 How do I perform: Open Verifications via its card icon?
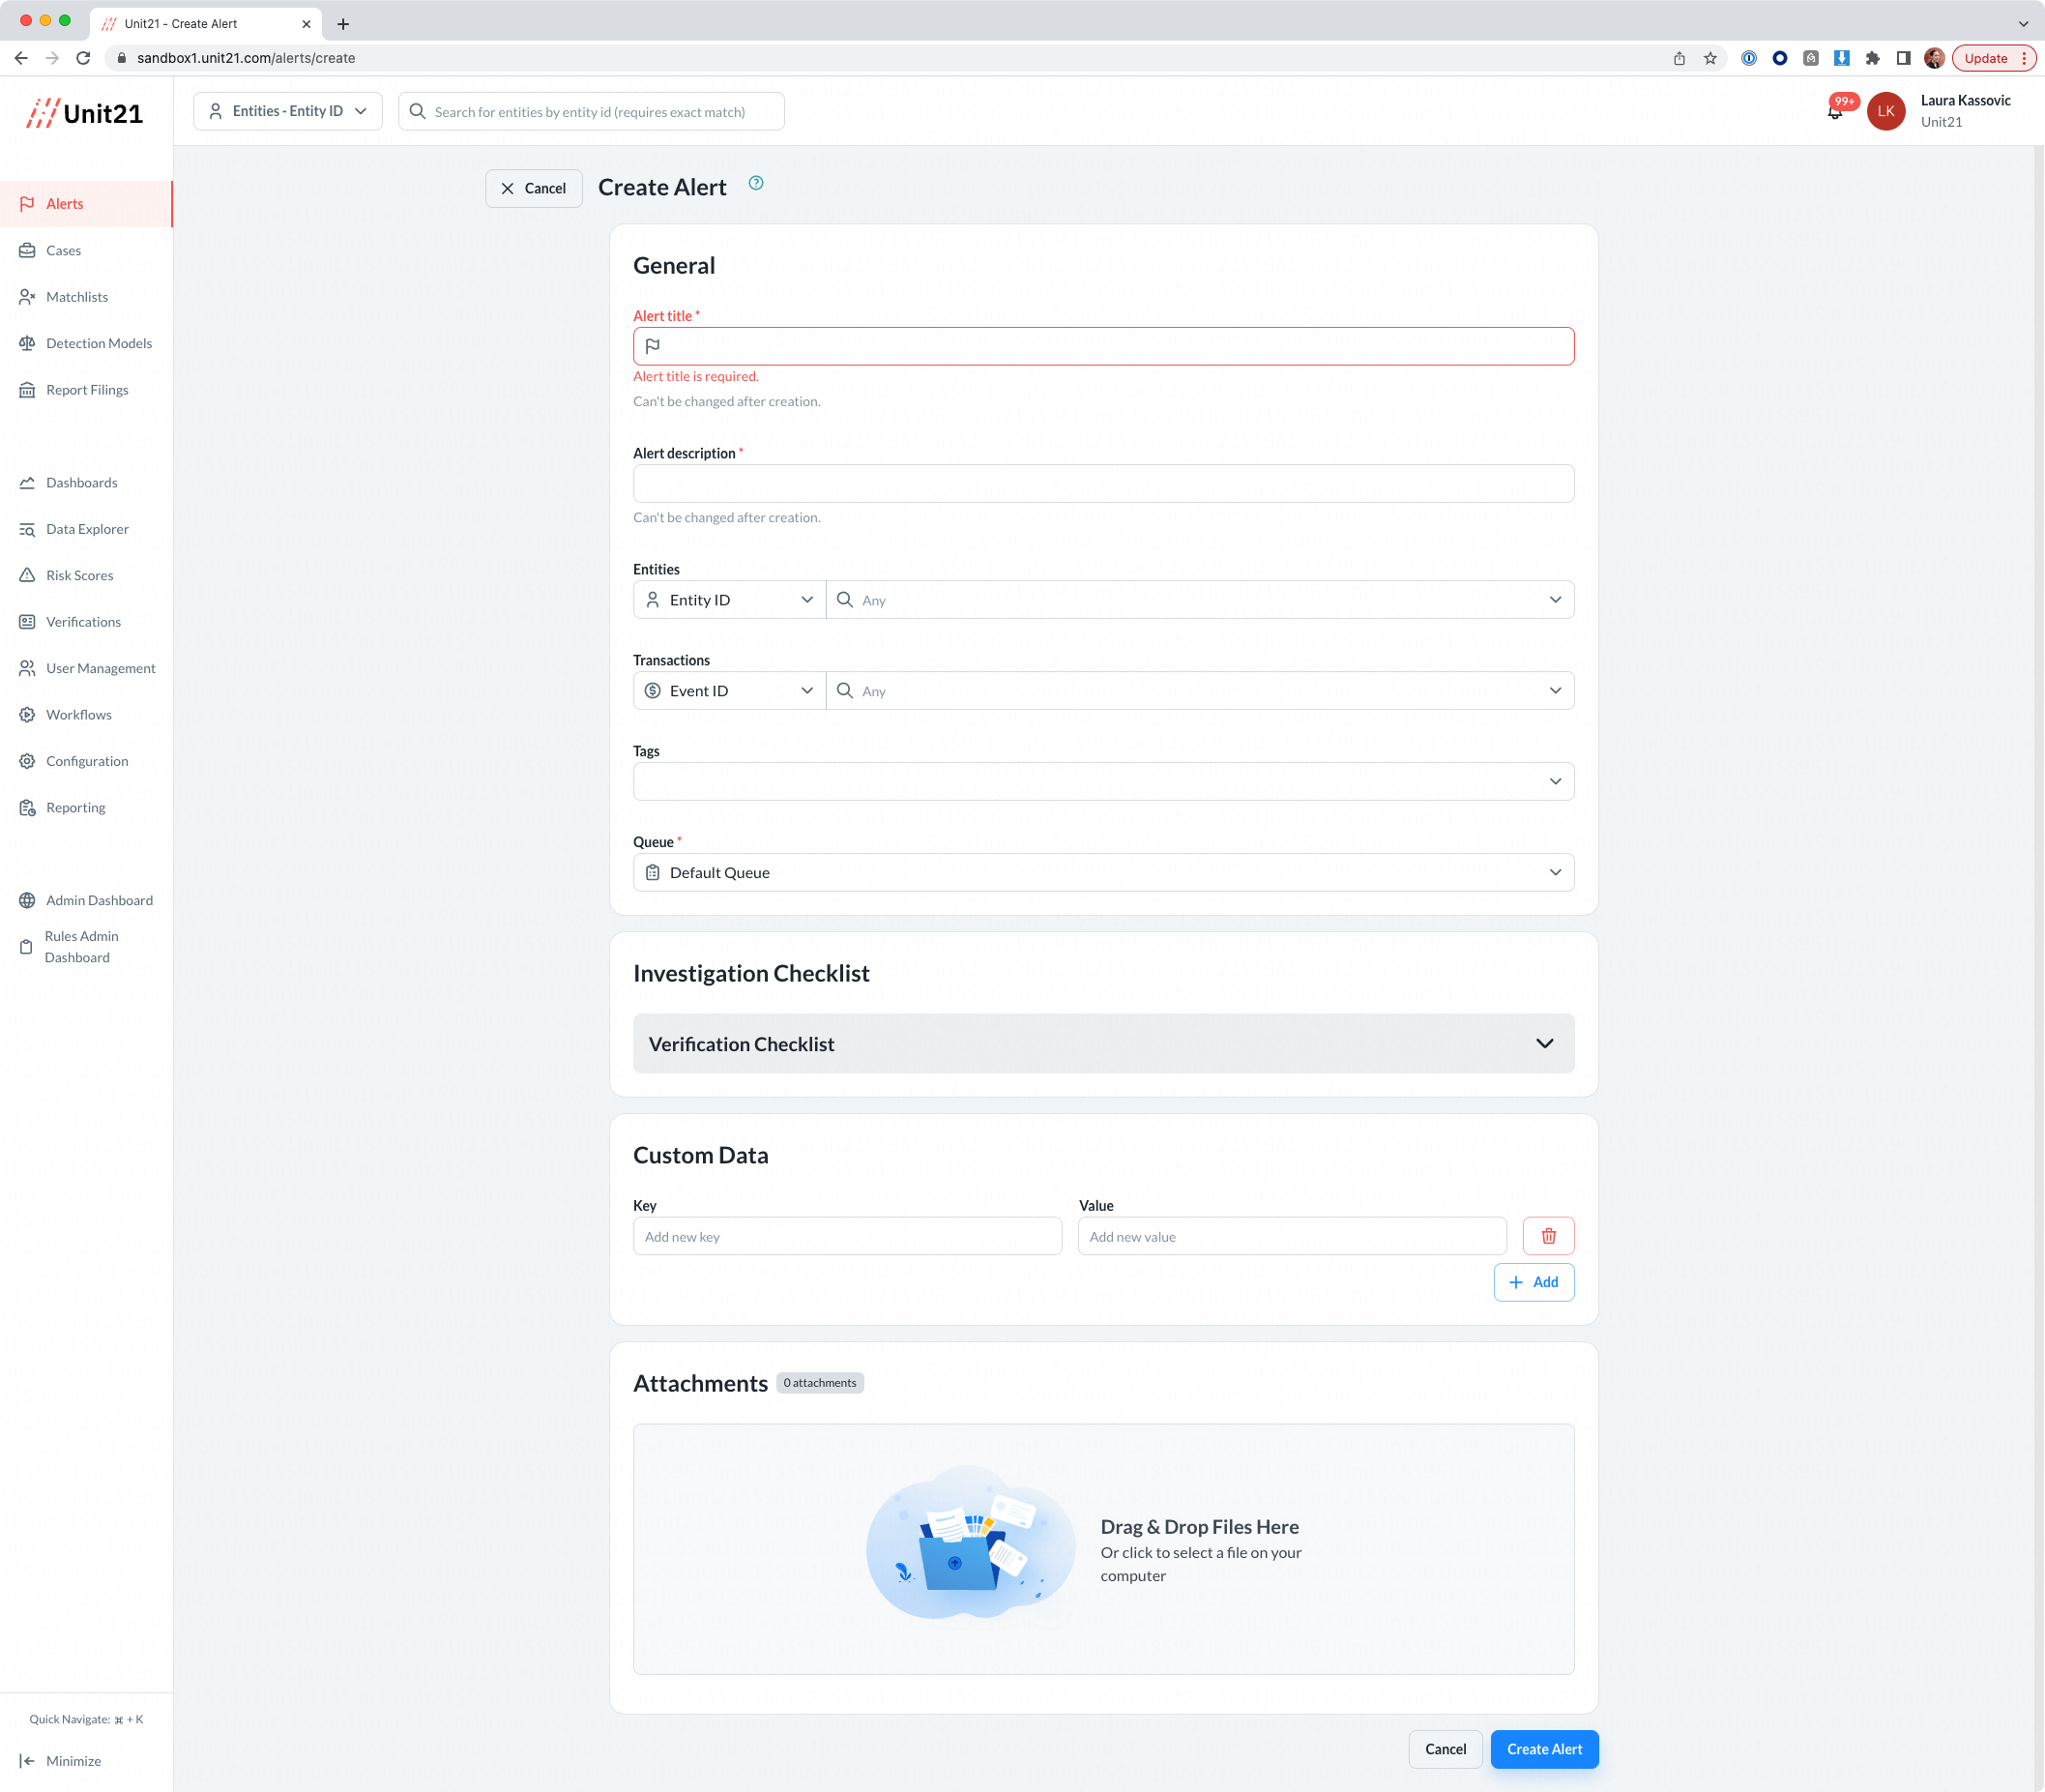tap(29, 621)
